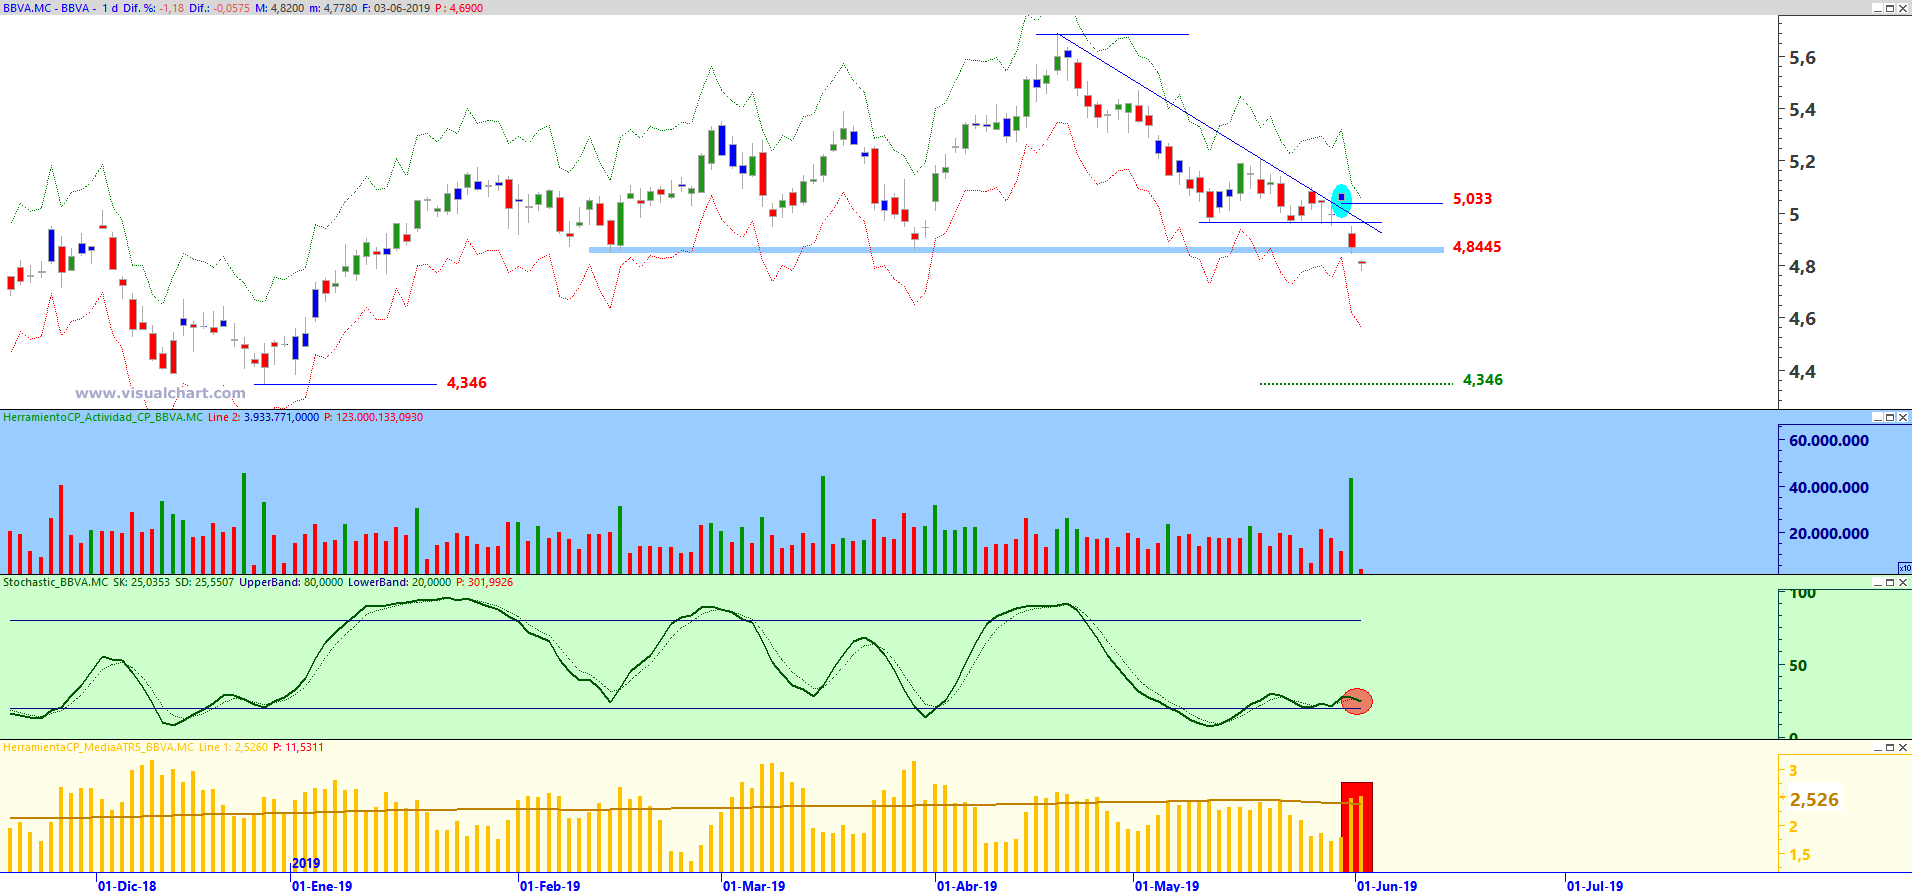The width and height of the screenshot is (1912, 892).
Task: Click the 'm: 4,7780' low value
Action: click(x=333, y=8)
